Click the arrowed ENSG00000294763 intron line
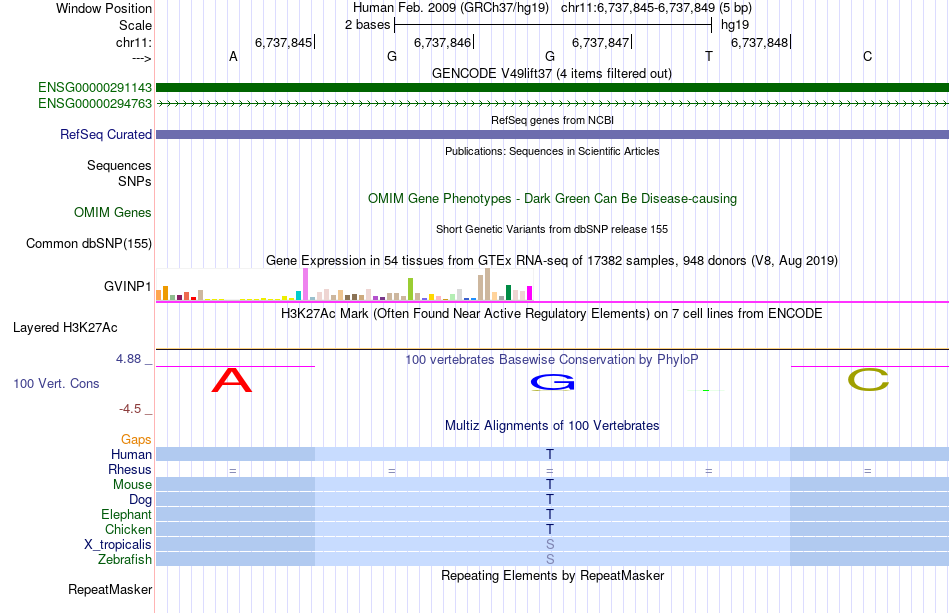This screenshot has width=950, height=613. 552,104
